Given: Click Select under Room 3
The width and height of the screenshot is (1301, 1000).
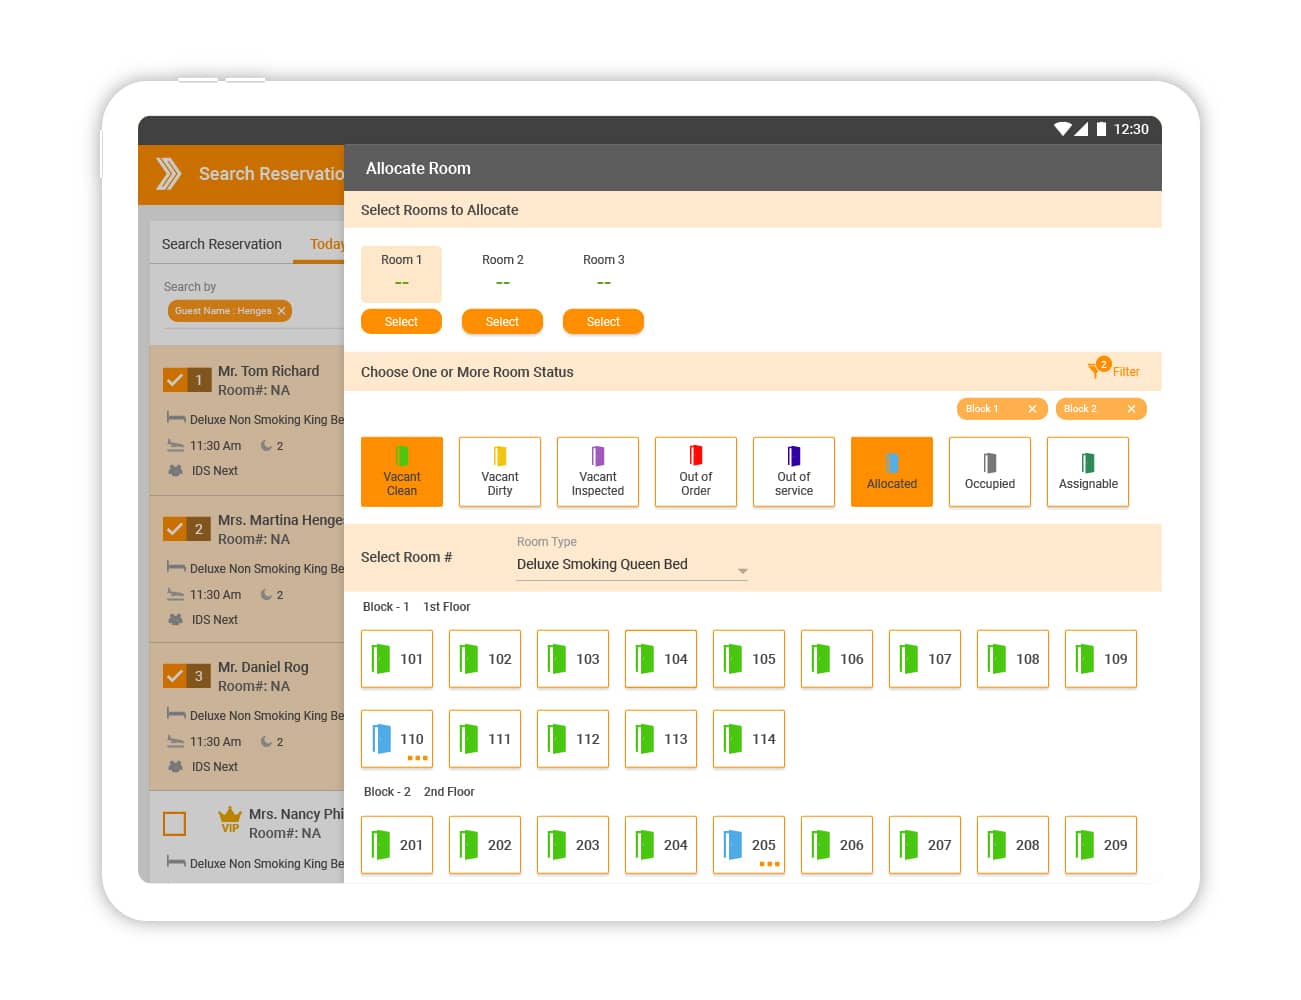Looking at the screenshot, I should click(x=603, y=322).
